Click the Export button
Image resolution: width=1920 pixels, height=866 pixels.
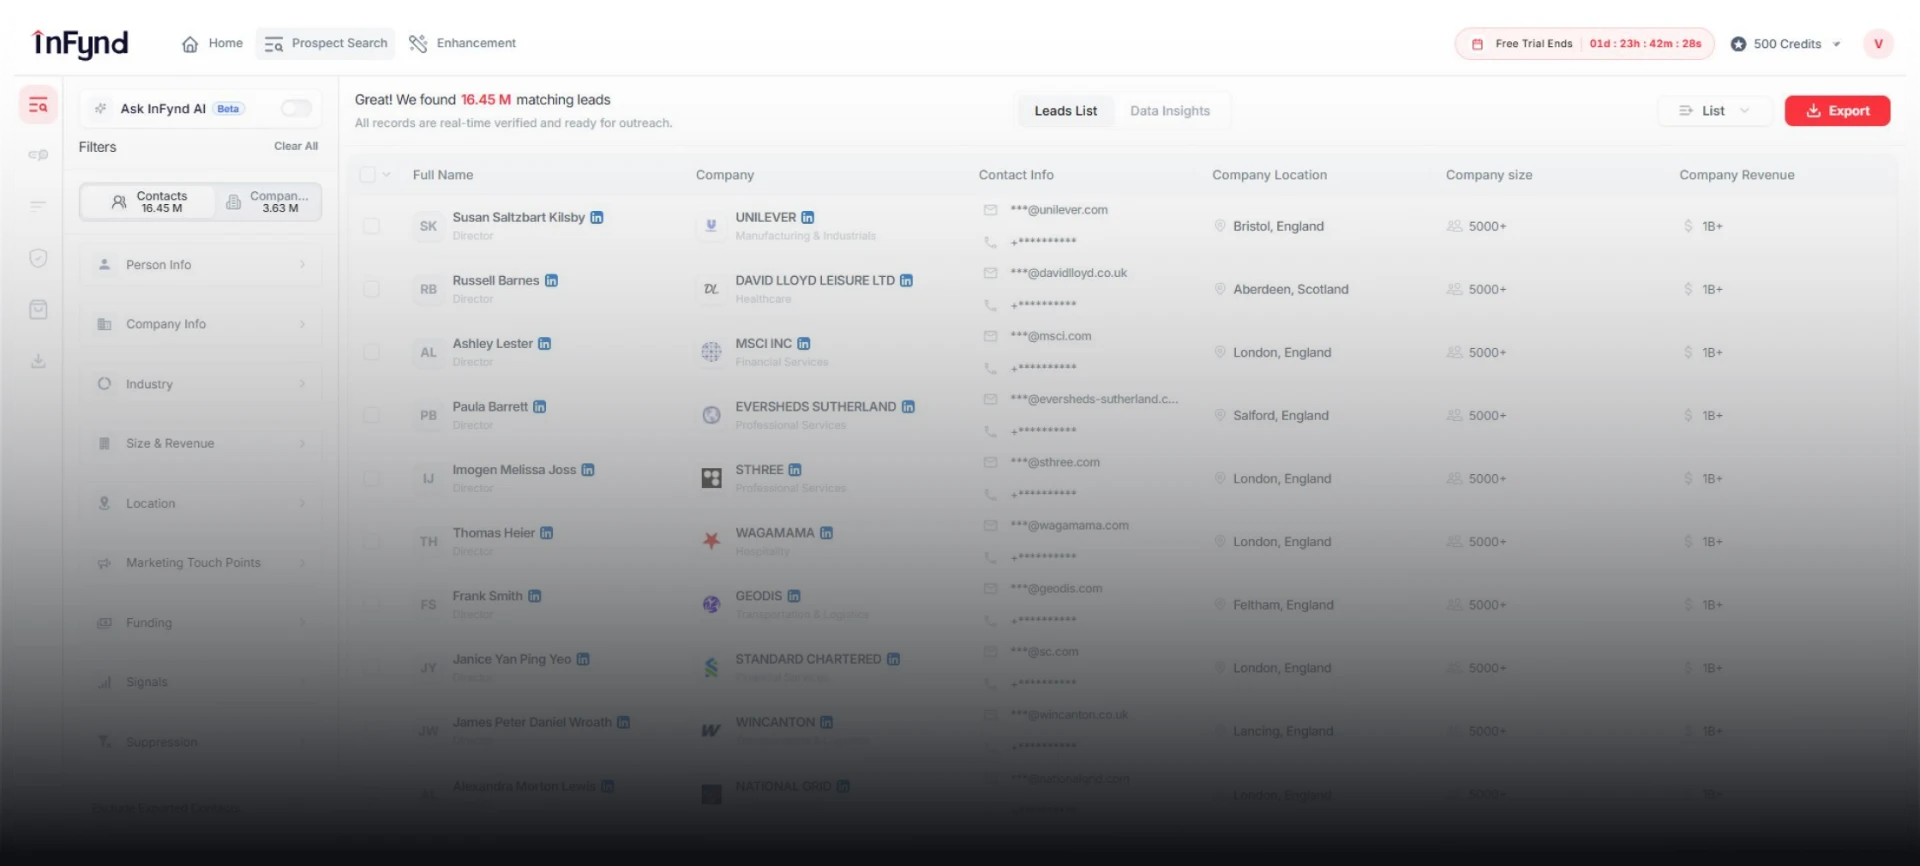tap(1837, 111)
